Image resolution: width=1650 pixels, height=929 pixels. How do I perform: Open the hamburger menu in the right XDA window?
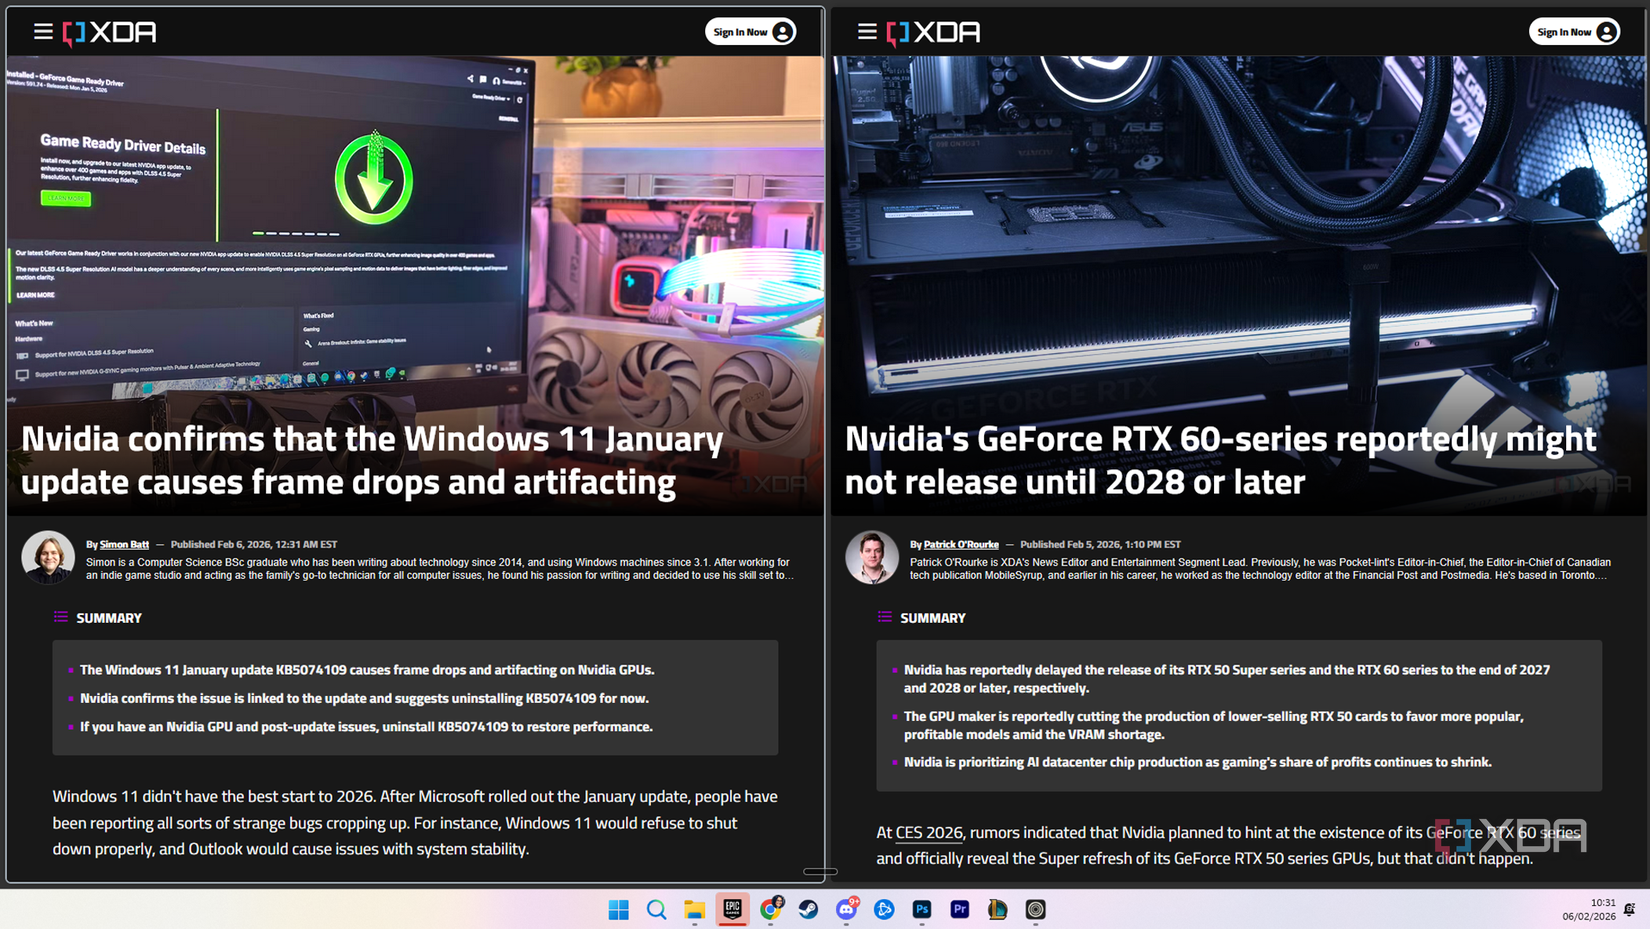point(867,32)
